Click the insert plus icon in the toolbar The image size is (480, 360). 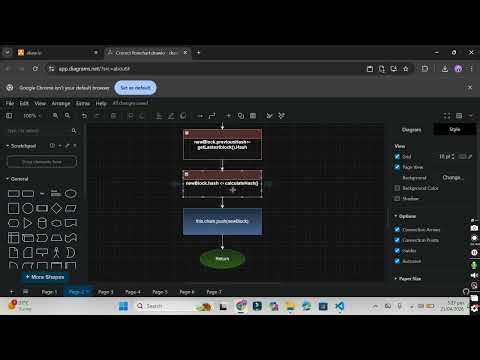(x=228, y=116)
